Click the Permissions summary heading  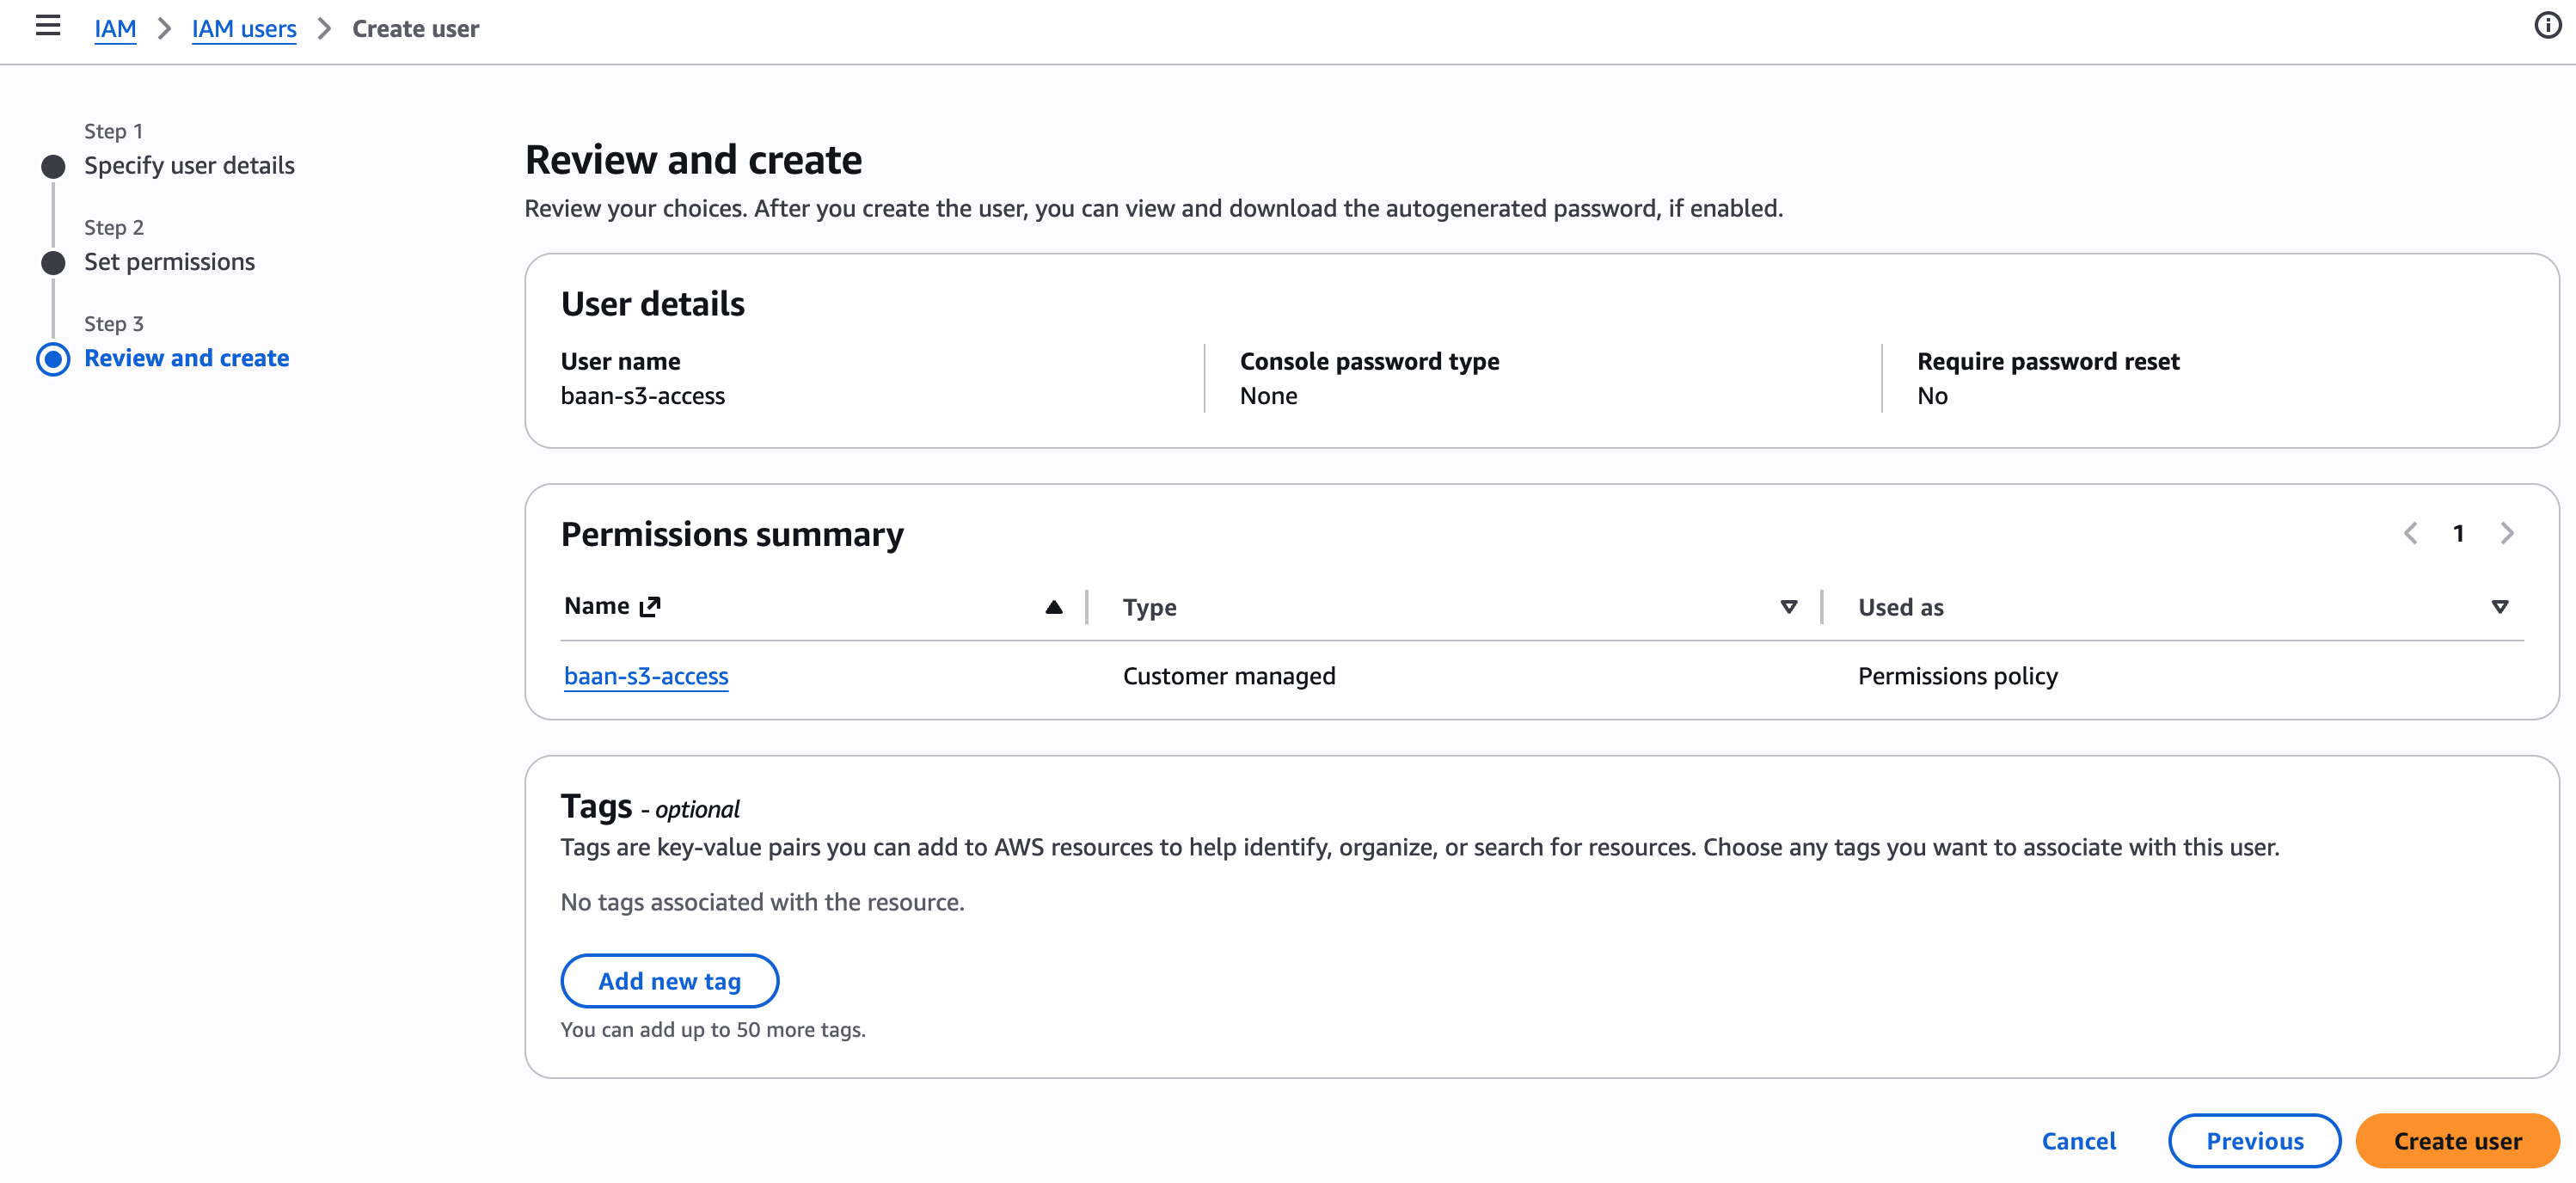pyautogui.click(x=732, y=534)
